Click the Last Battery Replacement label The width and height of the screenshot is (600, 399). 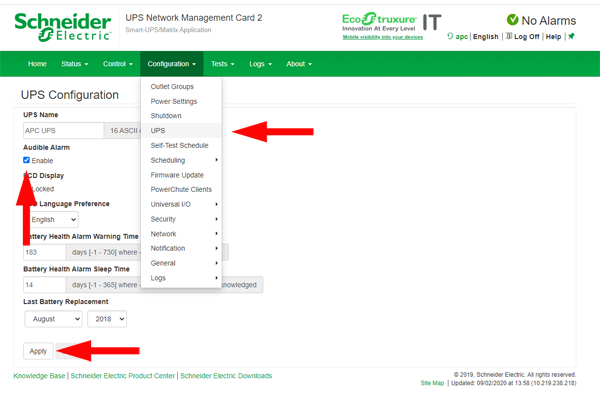pos(66,301)
